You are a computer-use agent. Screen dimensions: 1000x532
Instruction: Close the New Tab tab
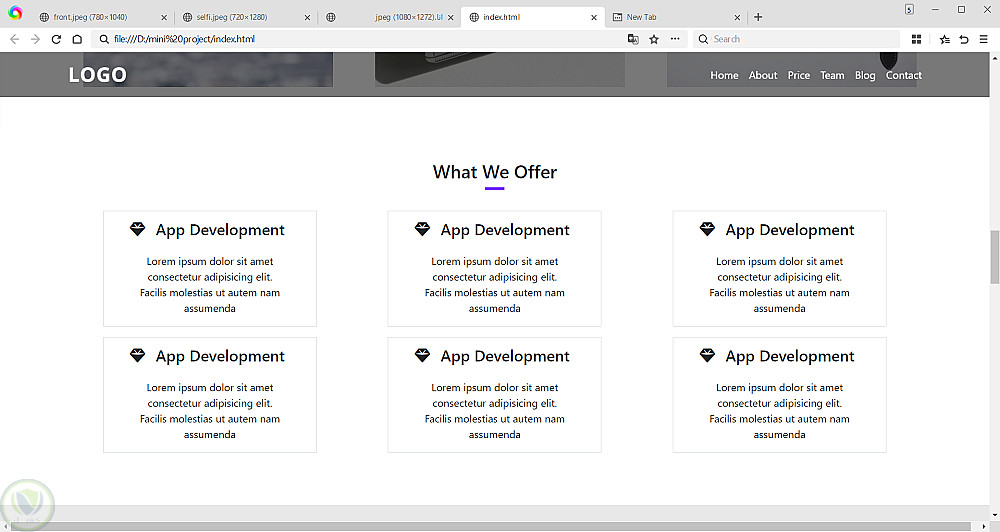(737, 17)
